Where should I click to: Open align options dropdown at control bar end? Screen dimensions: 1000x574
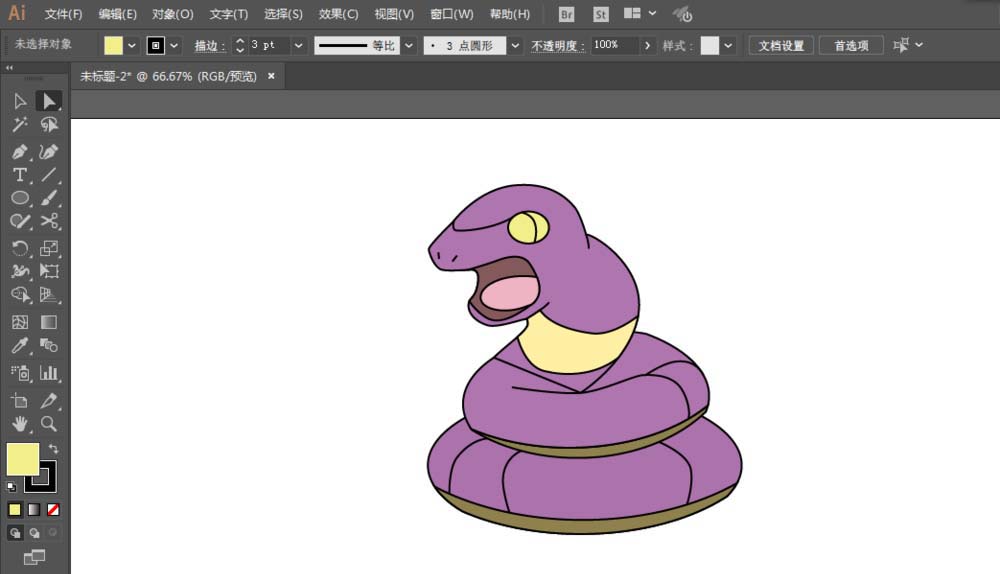coord(919,45)
